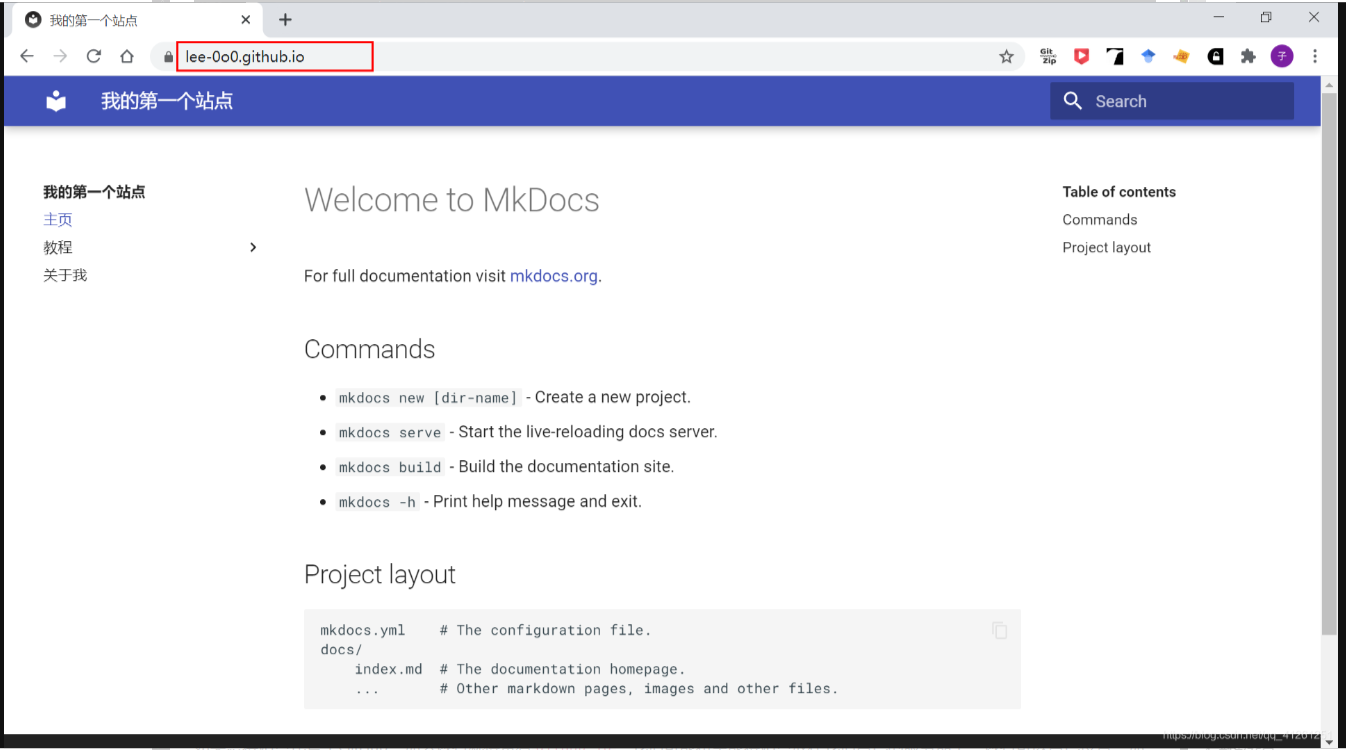Screen dimensions: 1346x750
Task: Click the magnifier icon in the Search box
Action: point(1073,101)
